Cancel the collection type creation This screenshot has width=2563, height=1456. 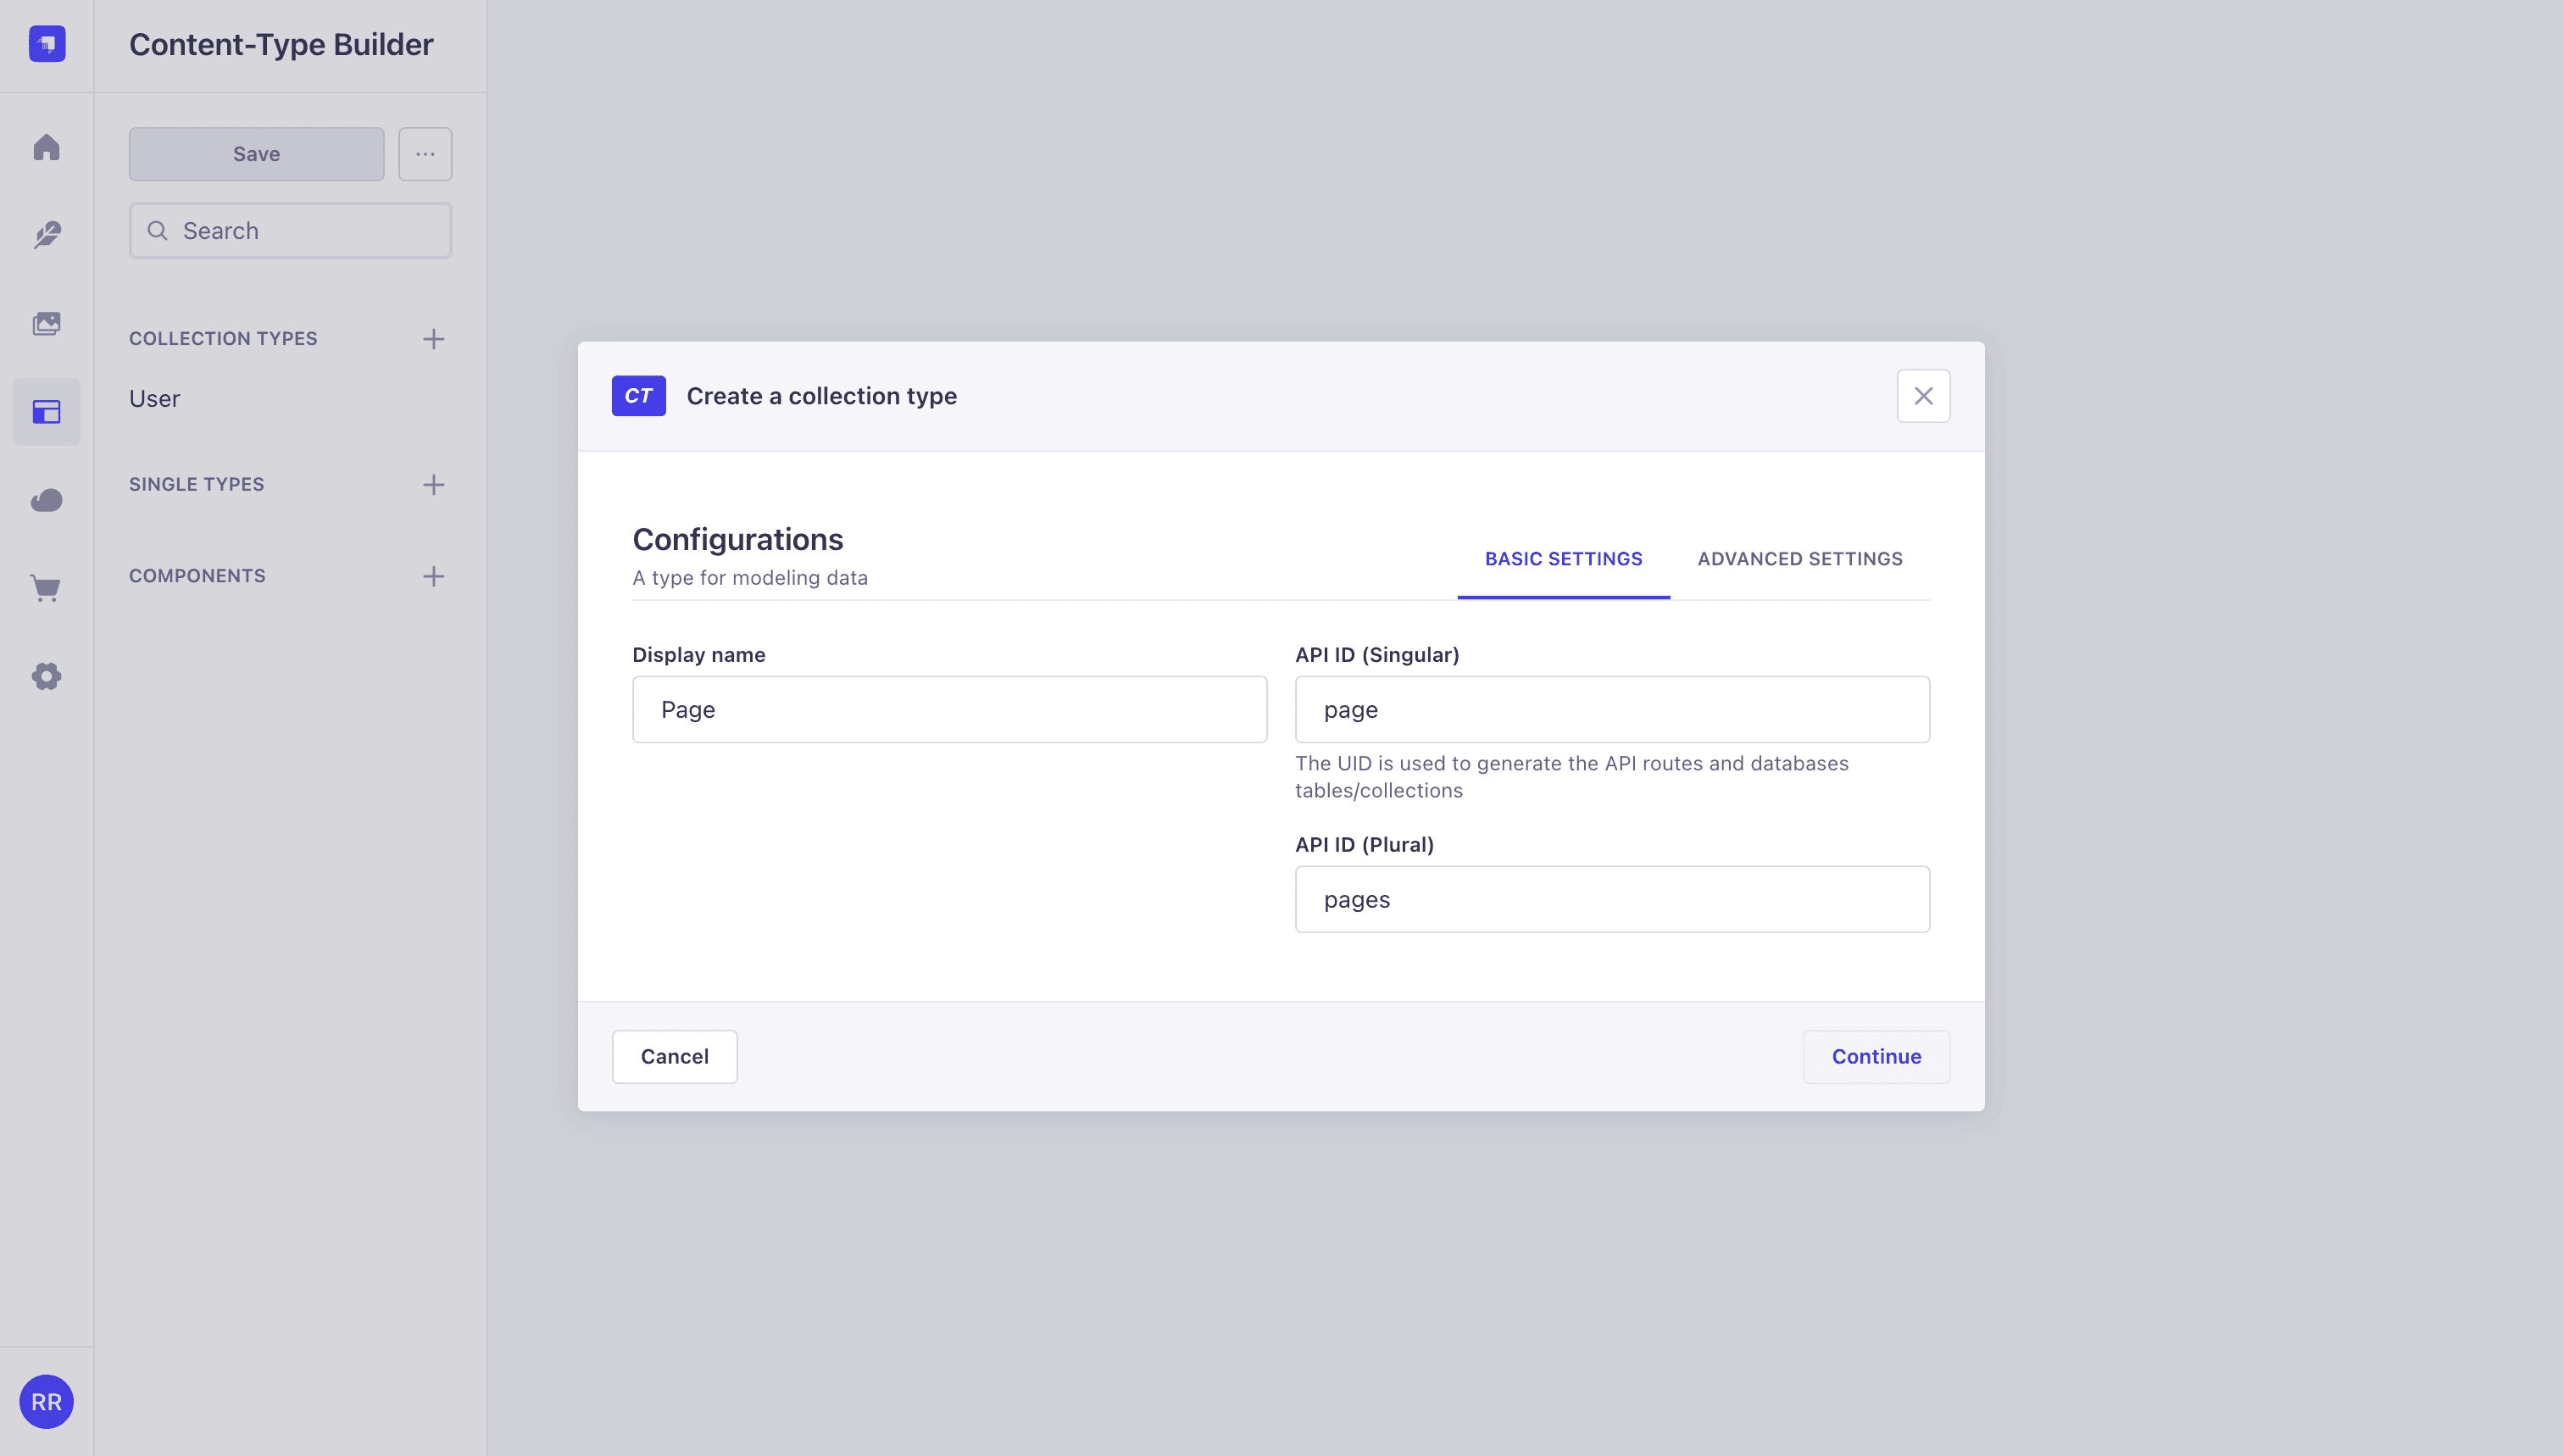(x=674, y=1056)
